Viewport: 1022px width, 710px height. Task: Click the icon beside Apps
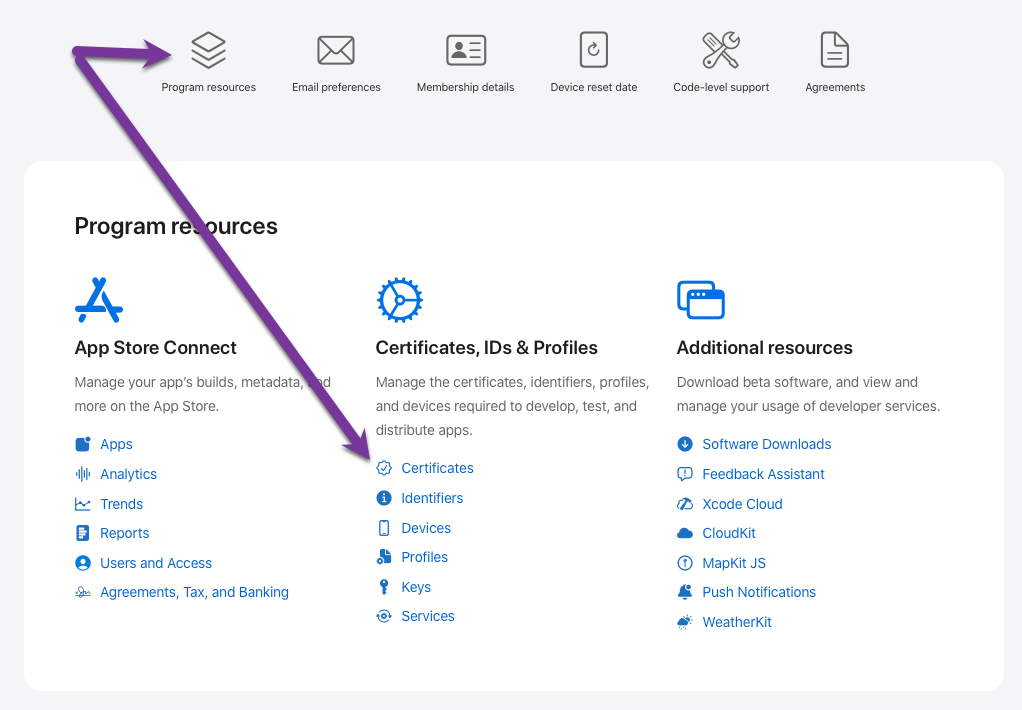pyautogui.click(x=83, y=444)
